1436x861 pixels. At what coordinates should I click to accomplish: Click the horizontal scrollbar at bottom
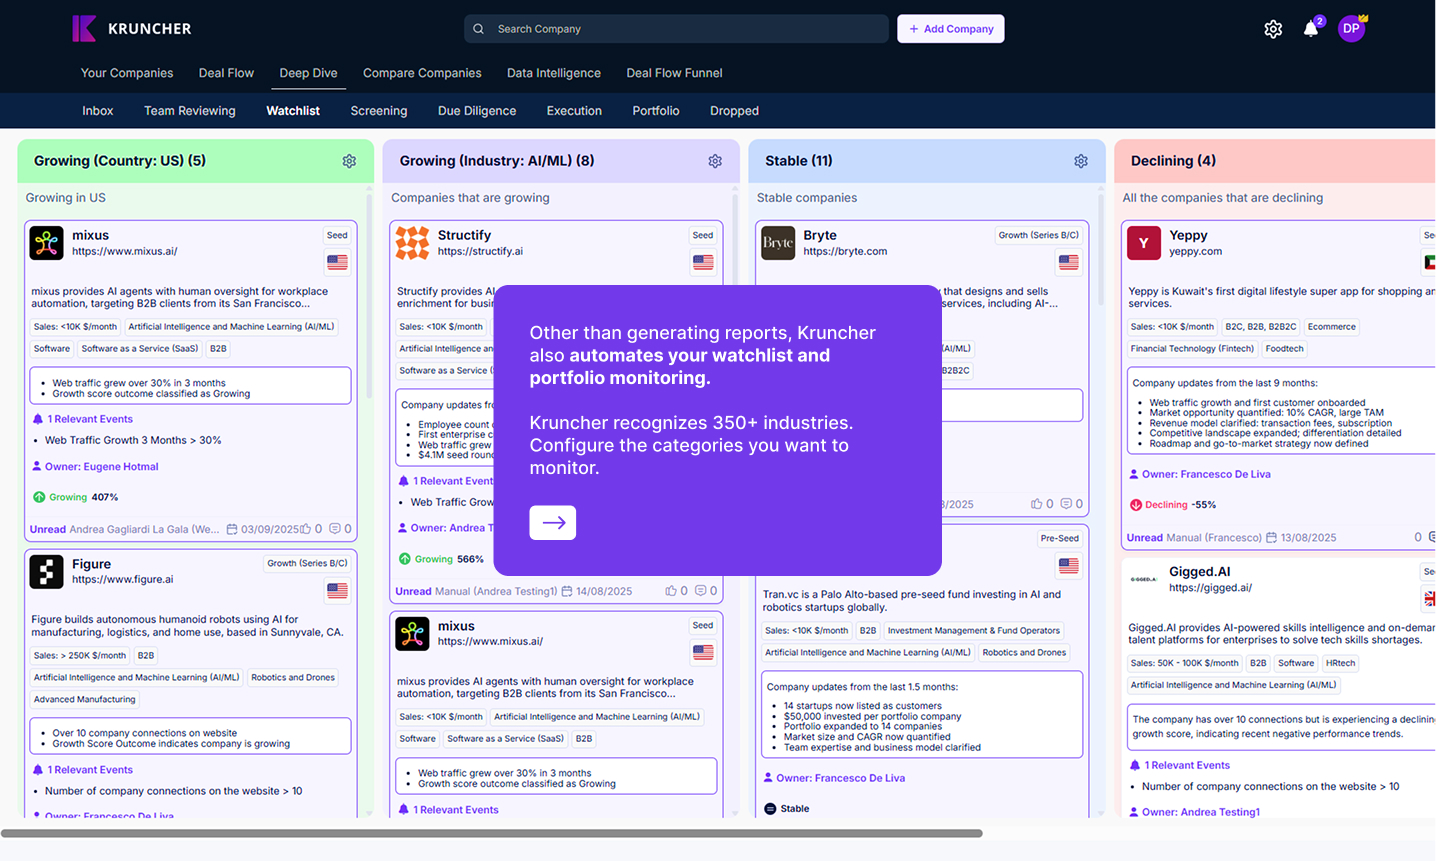click(490, 833)
